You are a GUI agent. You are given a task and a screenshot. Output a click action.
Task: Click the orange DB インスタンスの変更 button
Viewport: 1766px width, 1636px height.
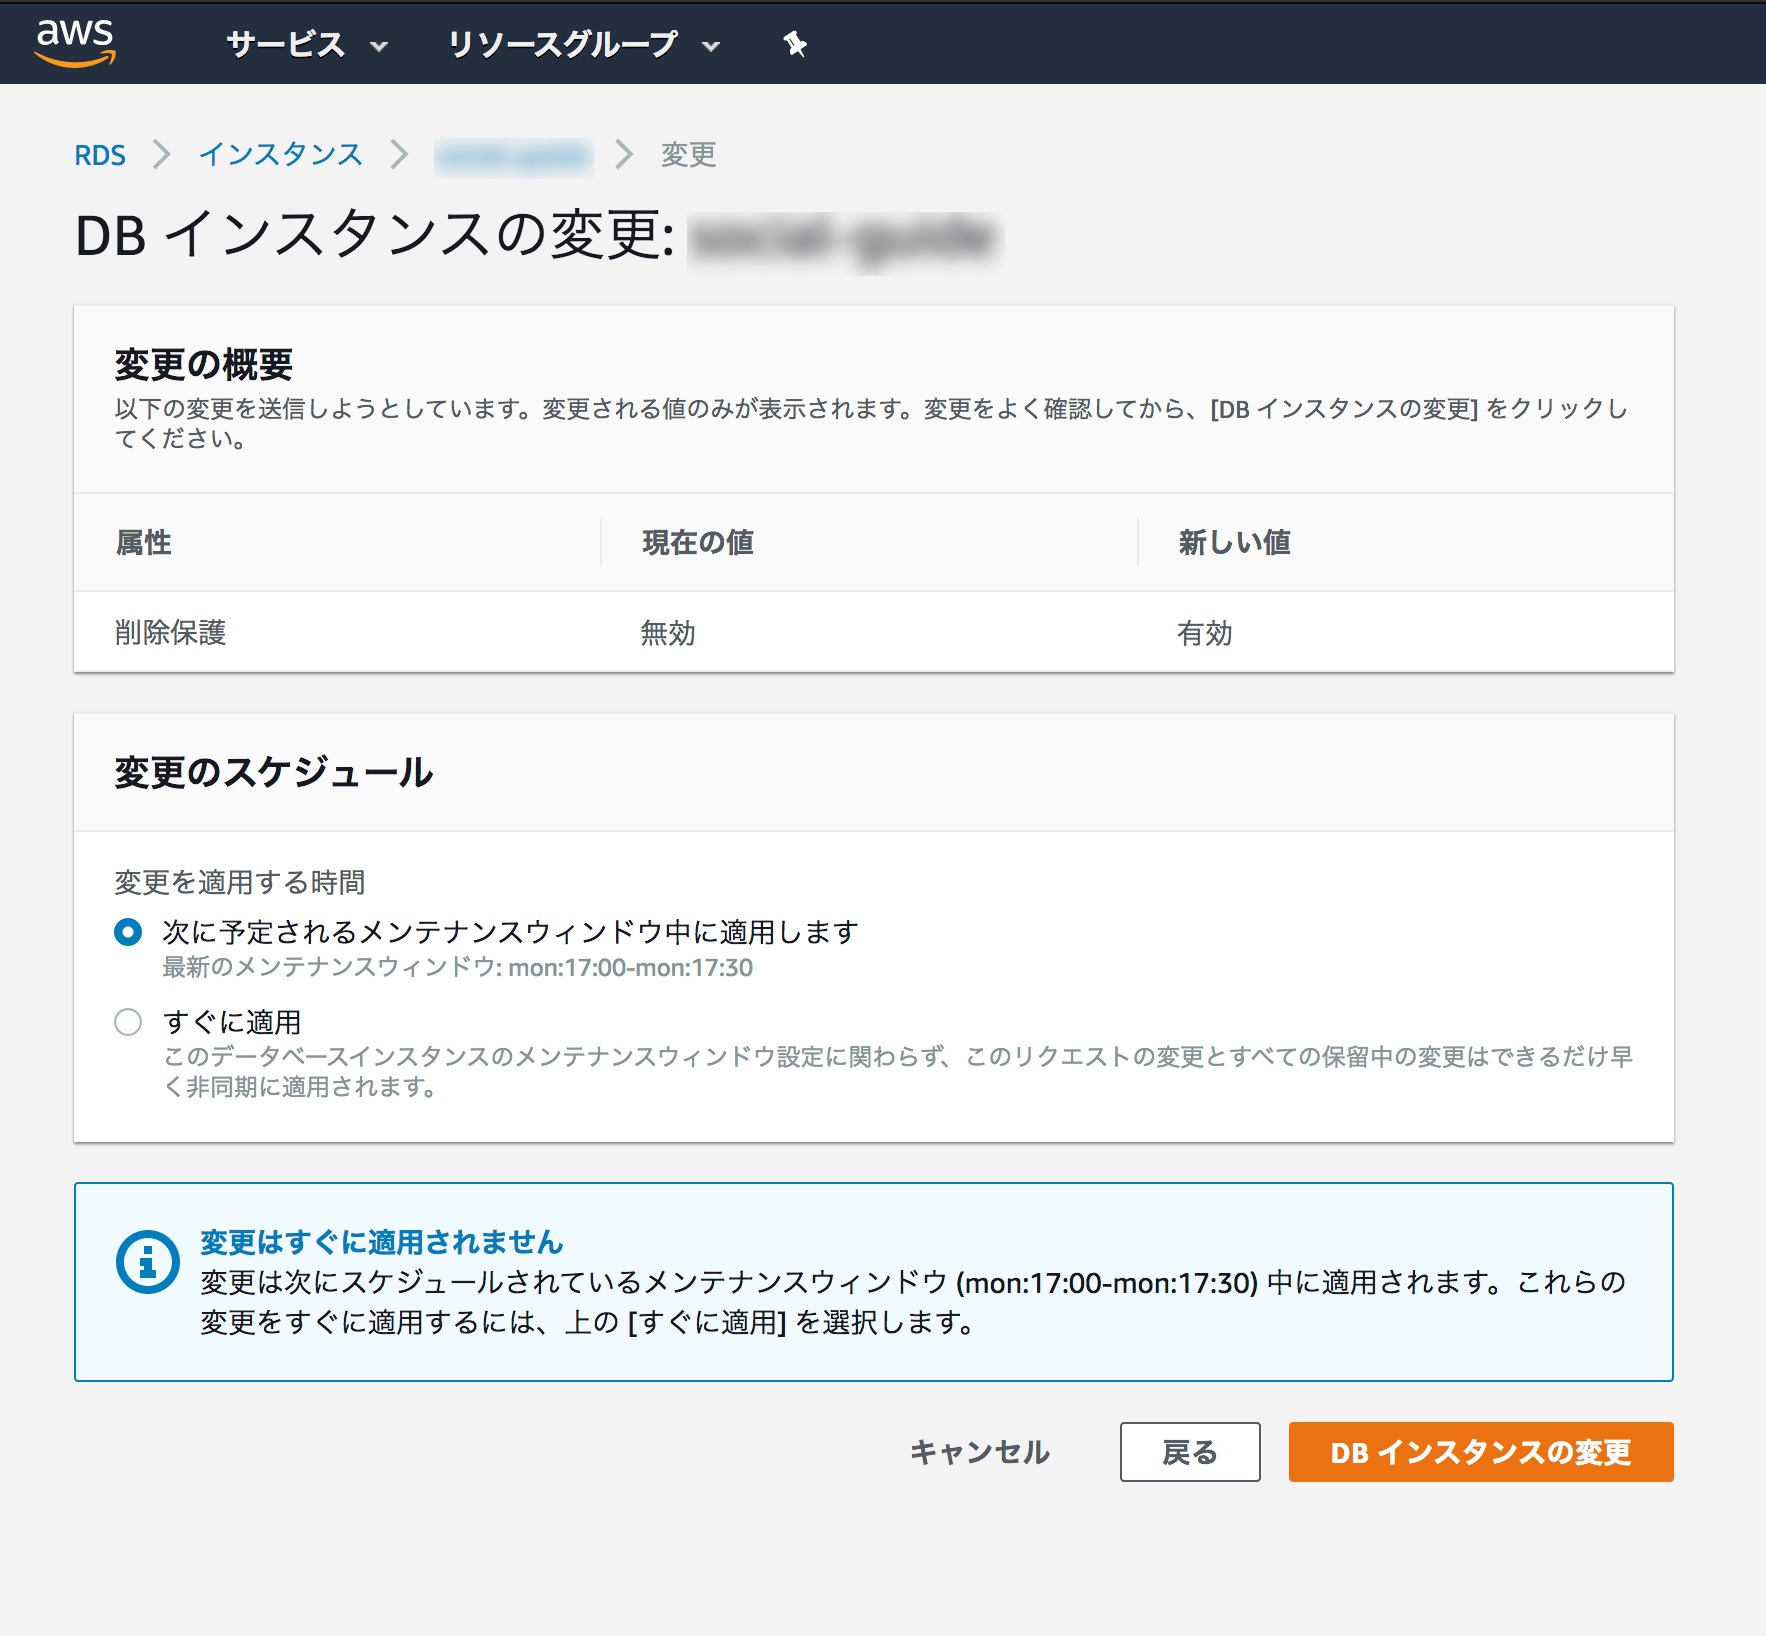coord(1479,1452)
